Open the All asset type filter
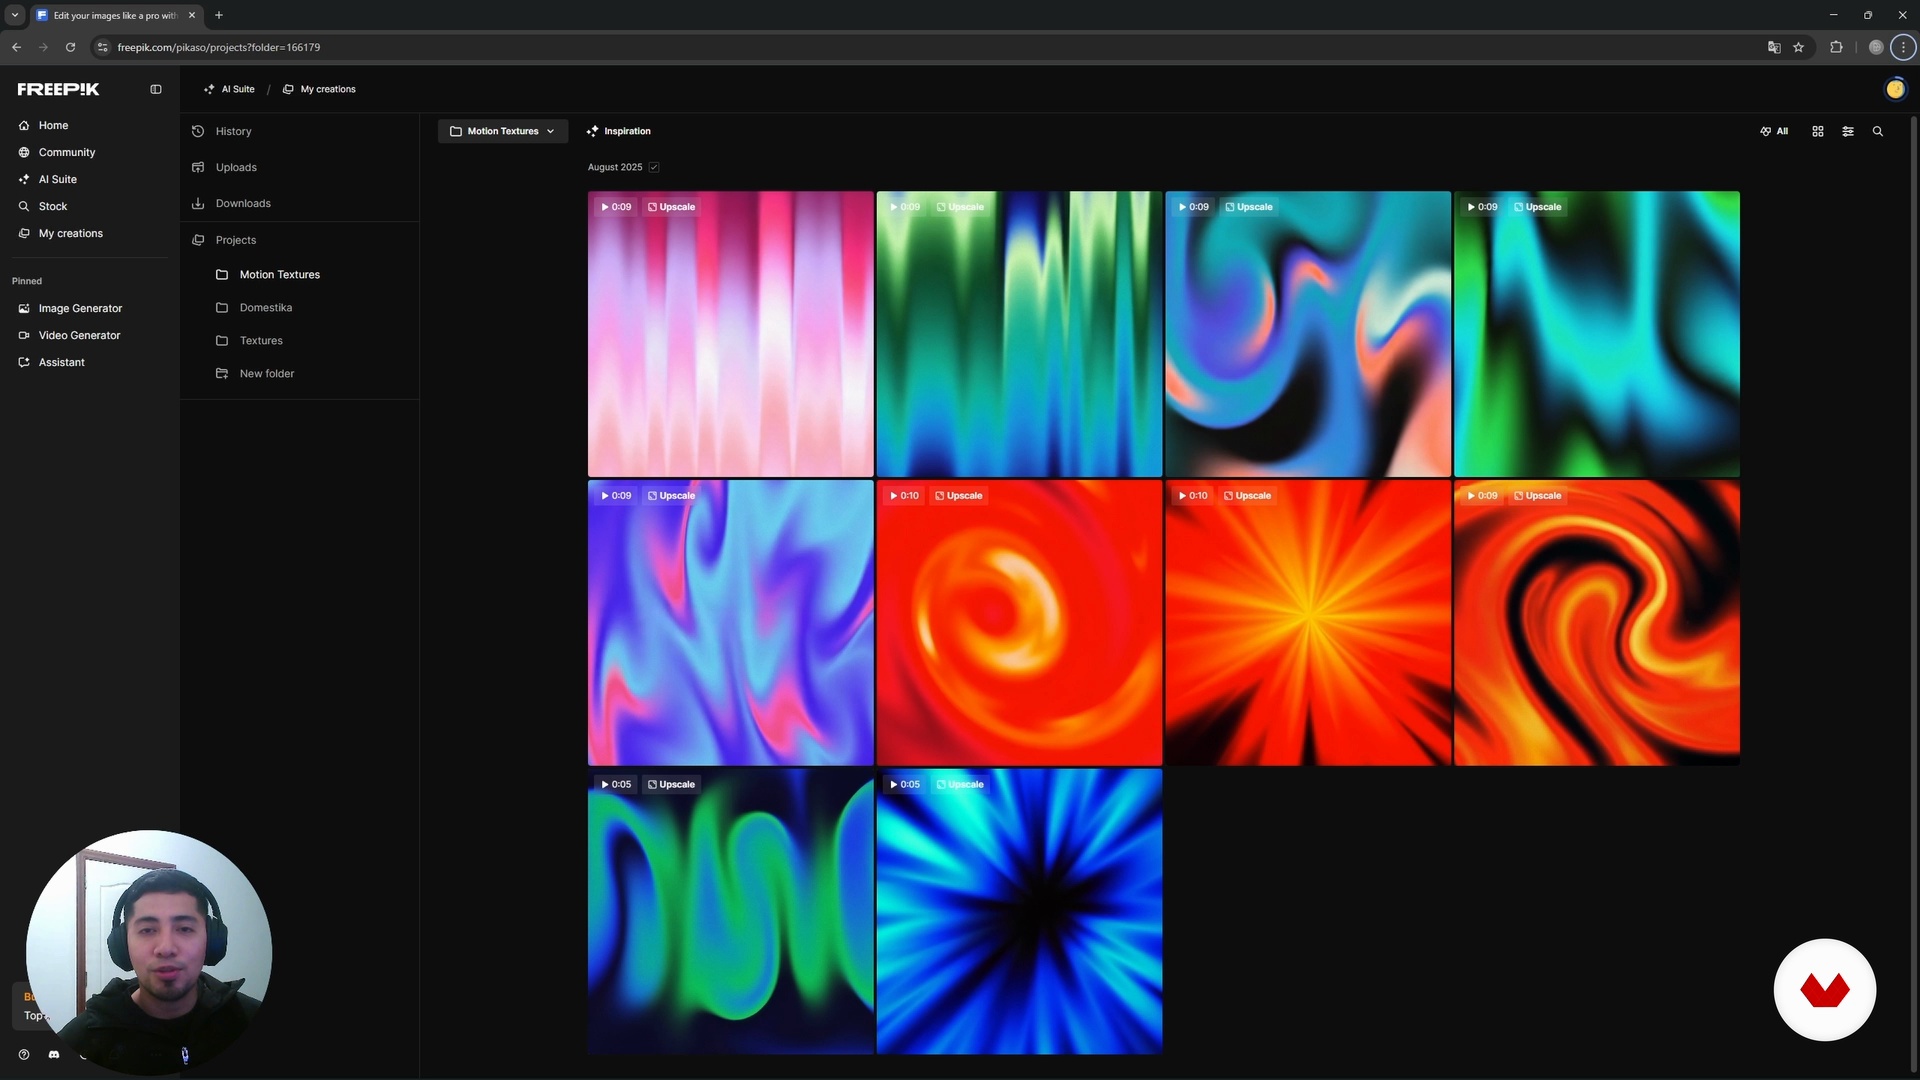 tap(1774, 131)
